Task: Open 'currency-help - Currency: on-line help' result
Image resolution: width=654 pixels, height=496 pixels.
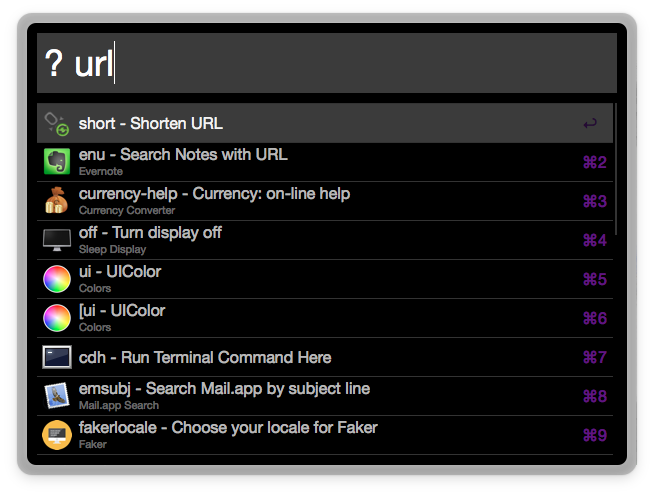Action: (214, 194)
